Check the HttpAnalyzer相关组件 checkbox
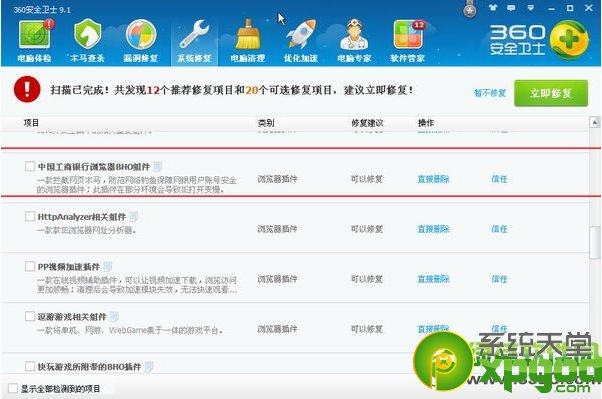 [x=30, y=216]
